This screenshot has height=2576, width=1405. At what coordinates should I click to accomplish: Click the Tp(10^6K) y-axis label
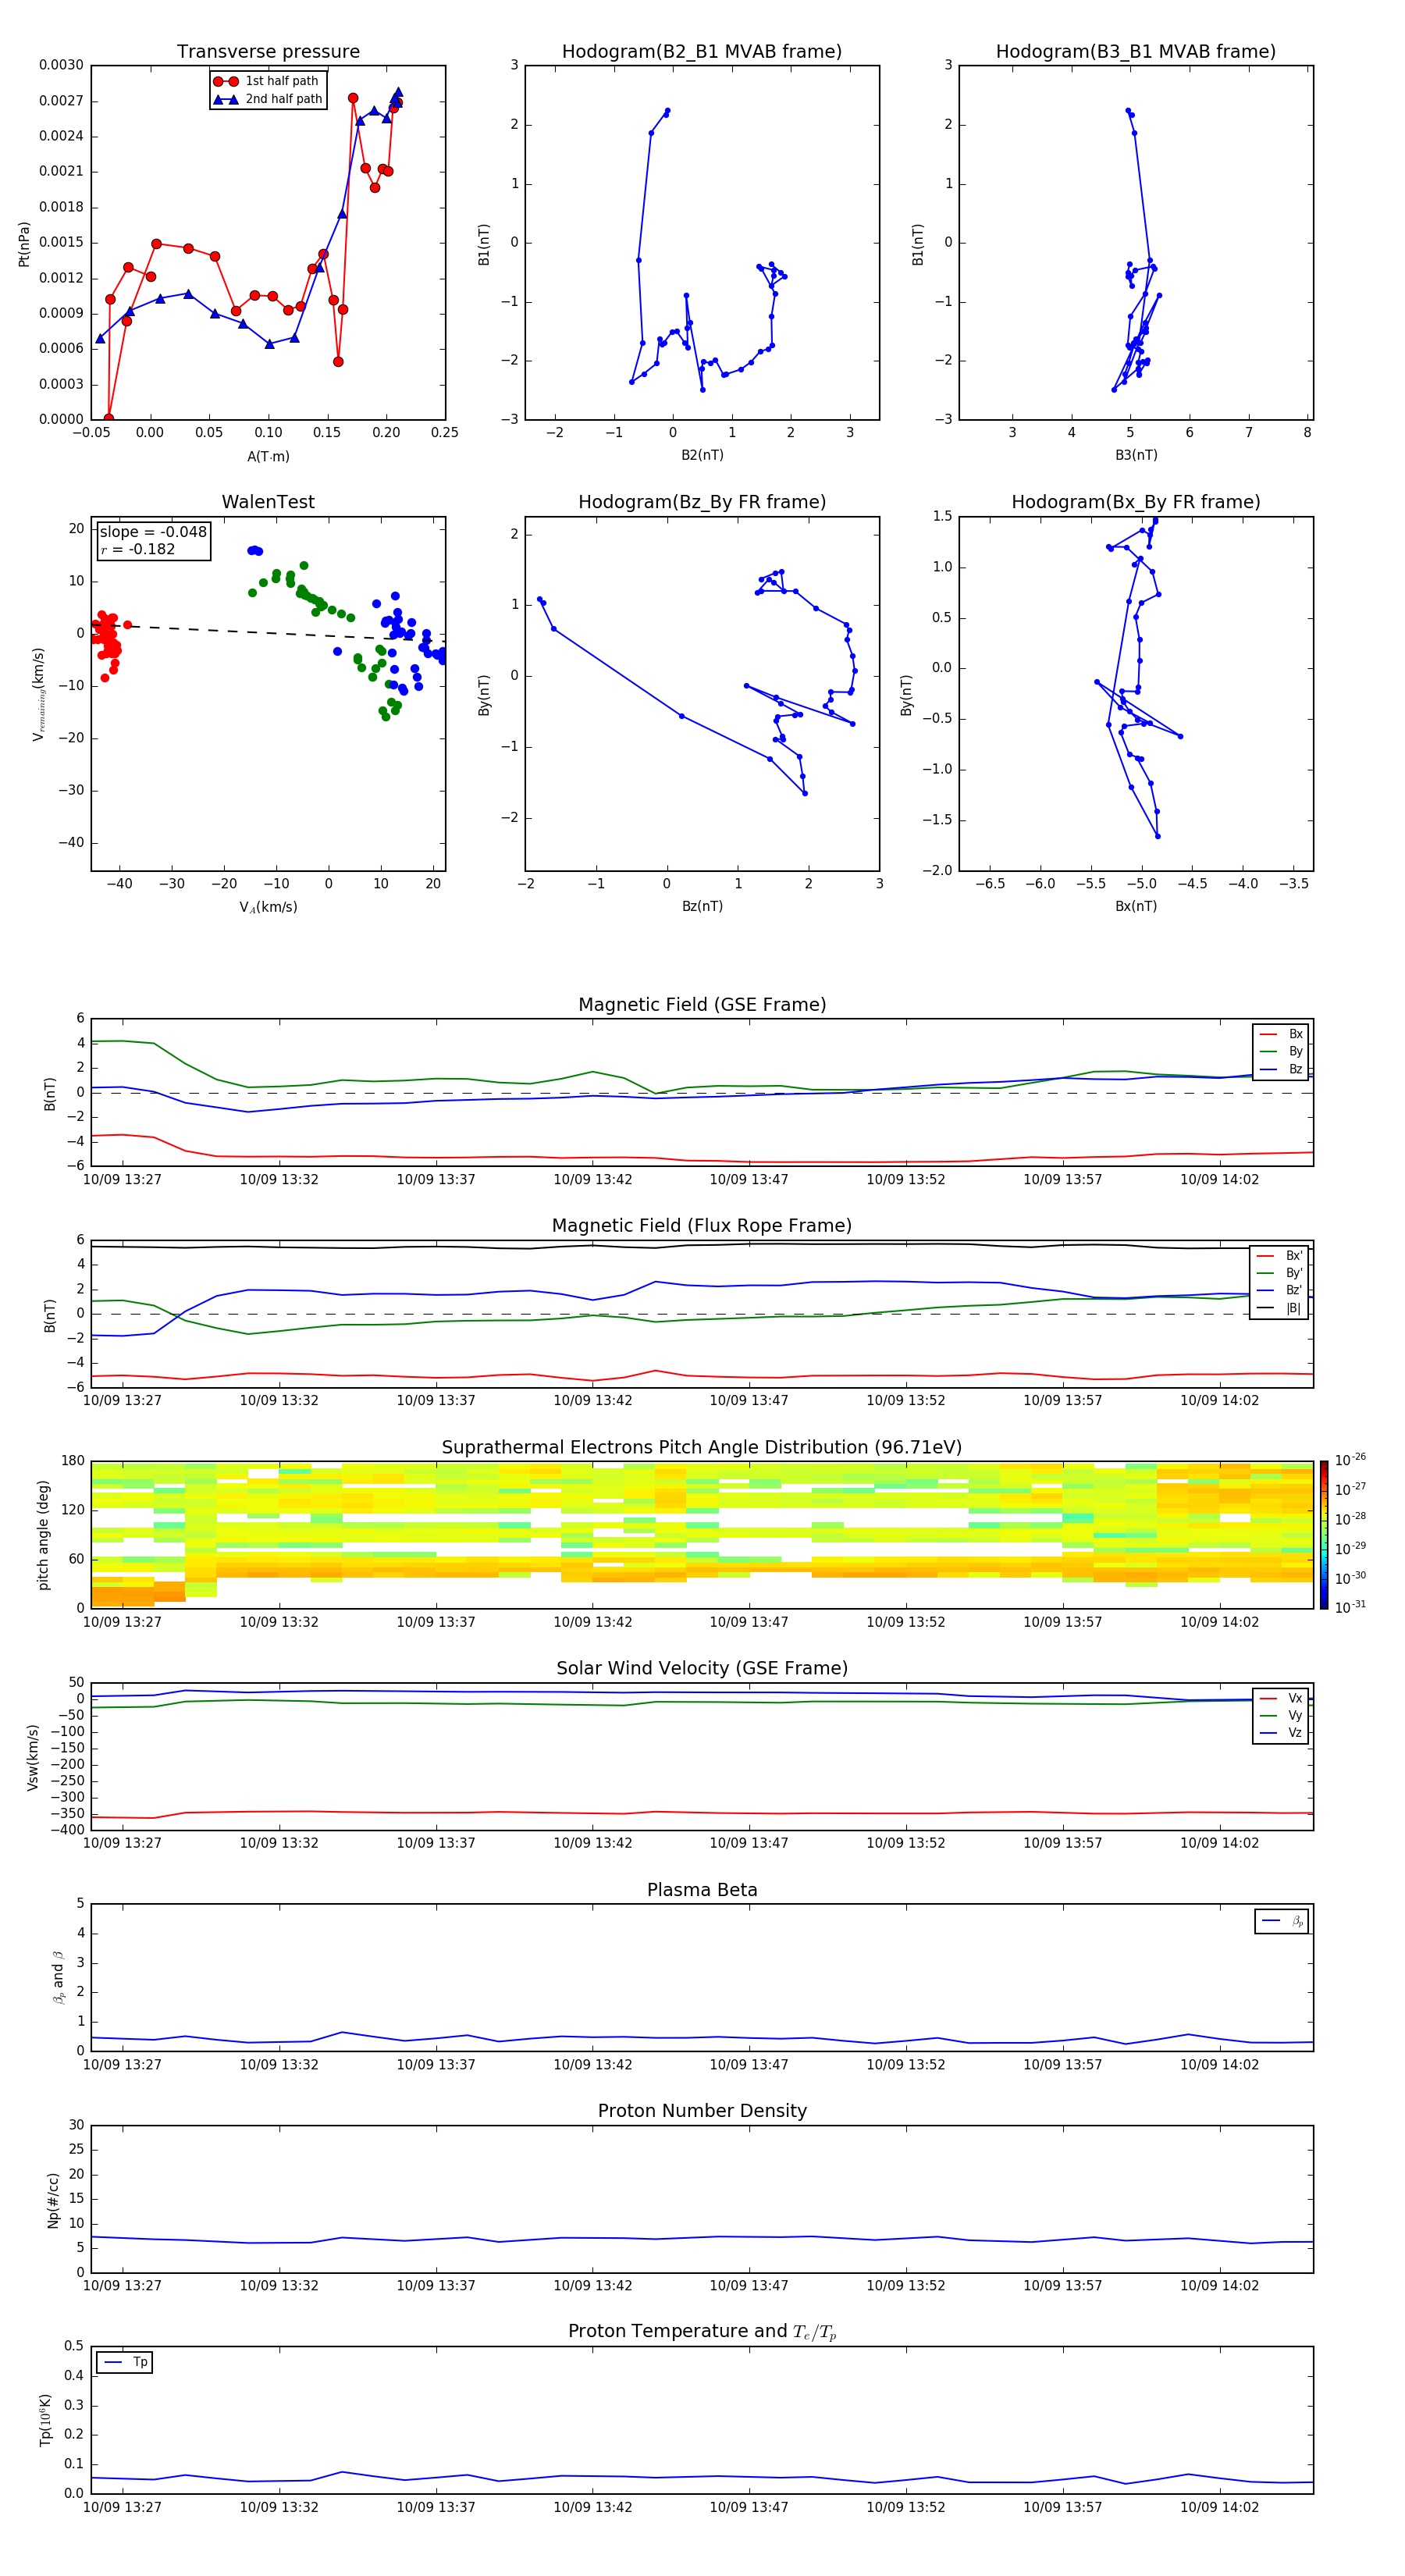point(45,2420)
